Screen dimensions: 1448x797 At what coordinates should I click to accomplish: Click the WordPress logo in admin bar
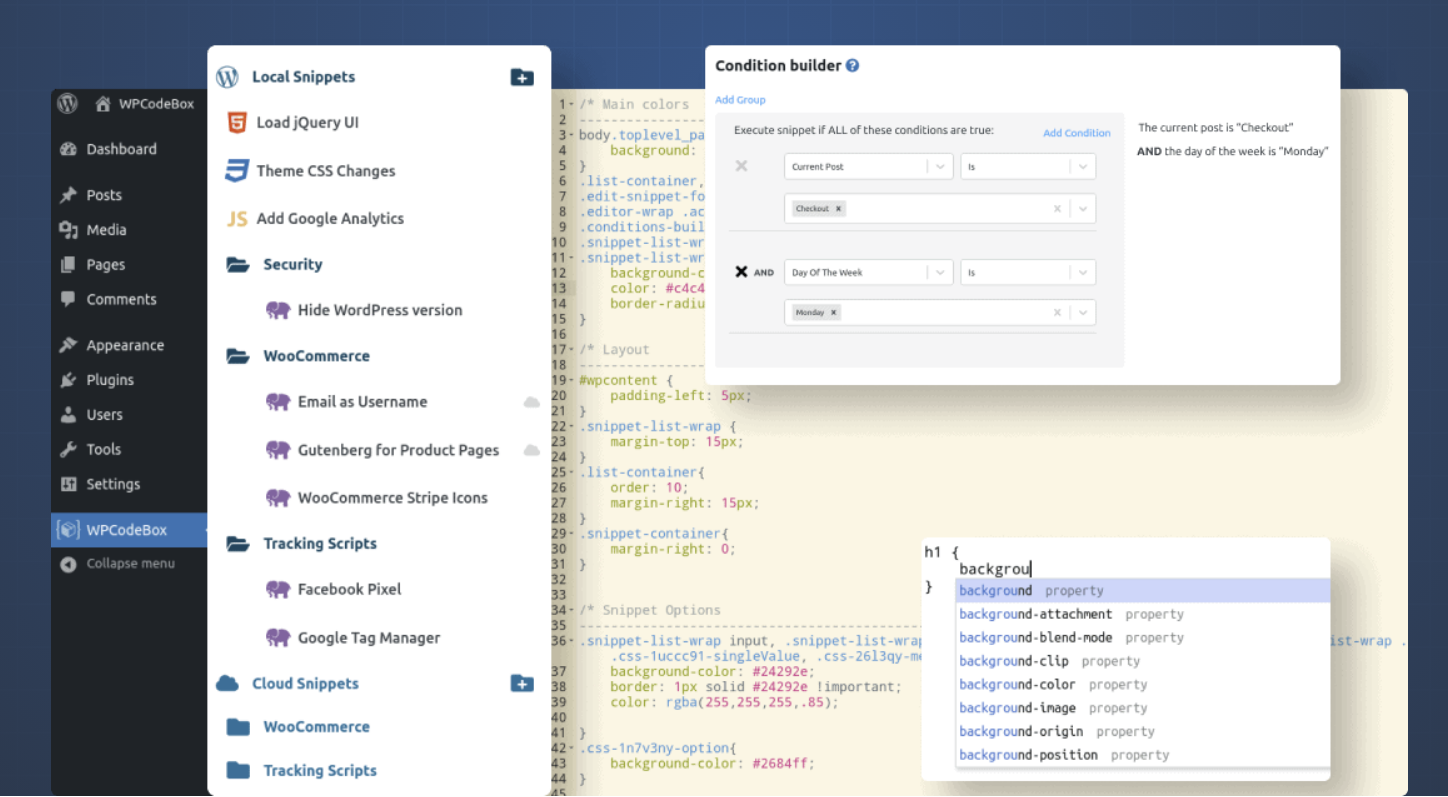[68, 103]
